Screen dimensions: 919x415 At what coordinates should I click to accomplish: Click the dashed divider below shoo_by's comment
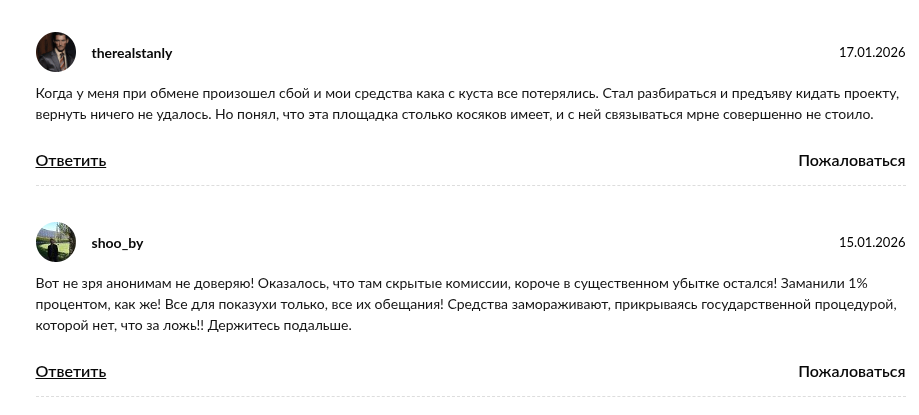[x=470, y=397]
